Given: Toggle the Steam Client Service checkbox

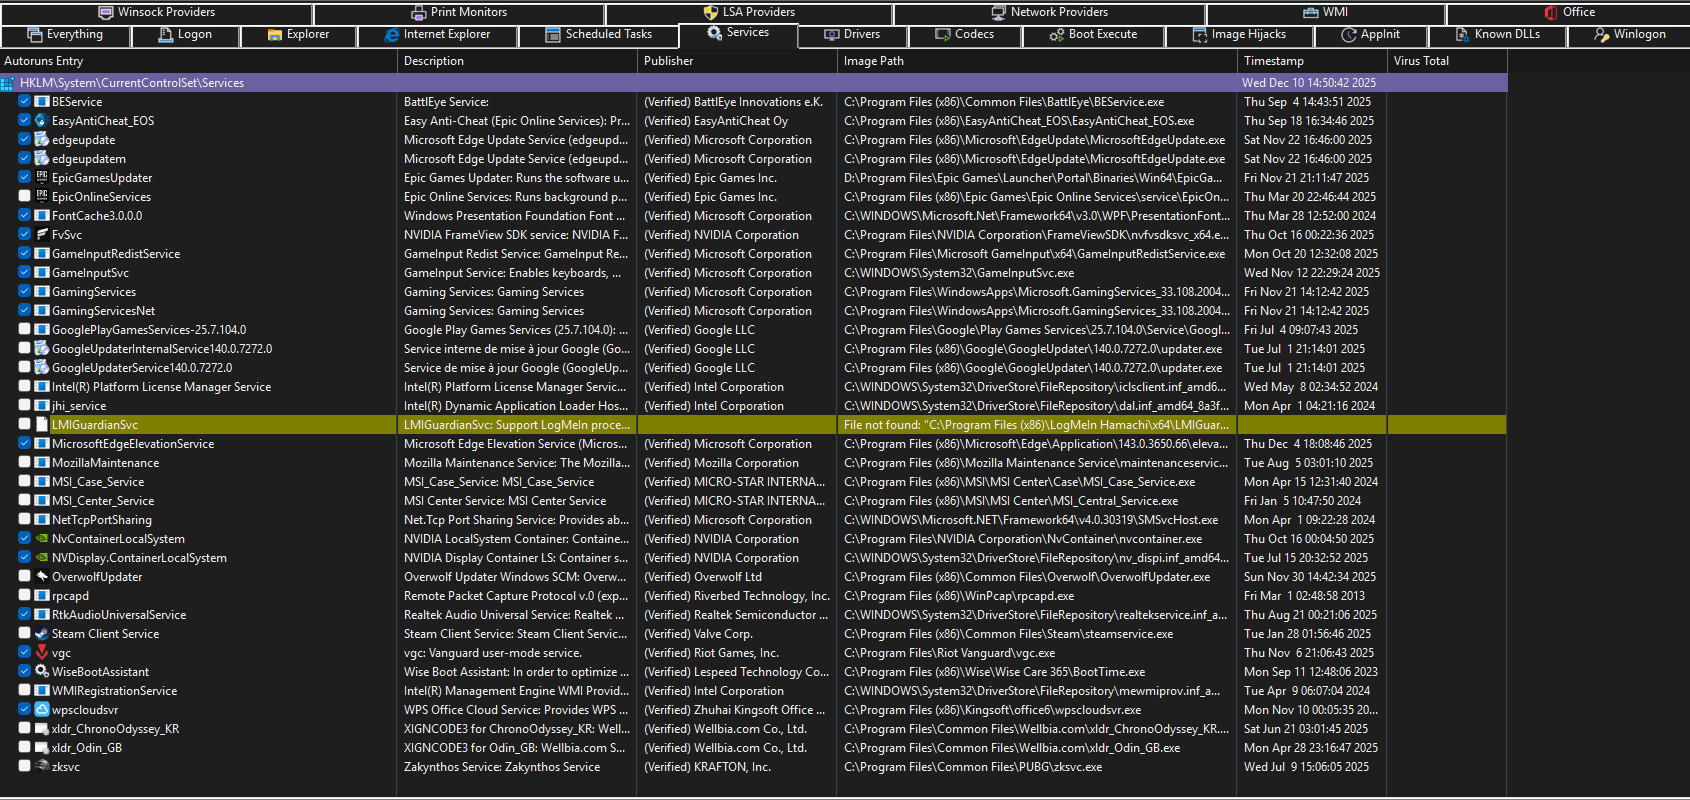Looking at the screenshot, I should [x=24, y=634].
